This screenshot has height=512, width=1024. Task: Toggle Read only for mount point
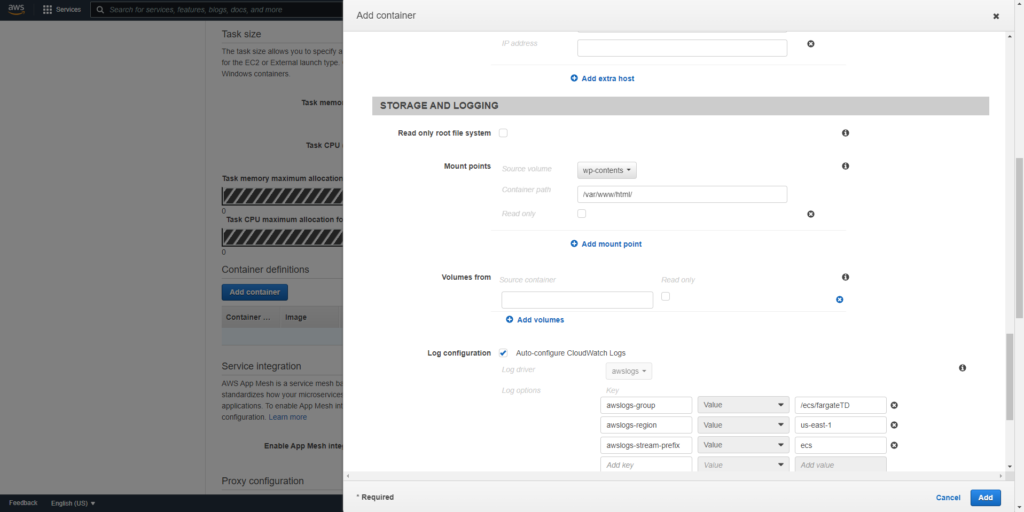(x=582, y=214)
